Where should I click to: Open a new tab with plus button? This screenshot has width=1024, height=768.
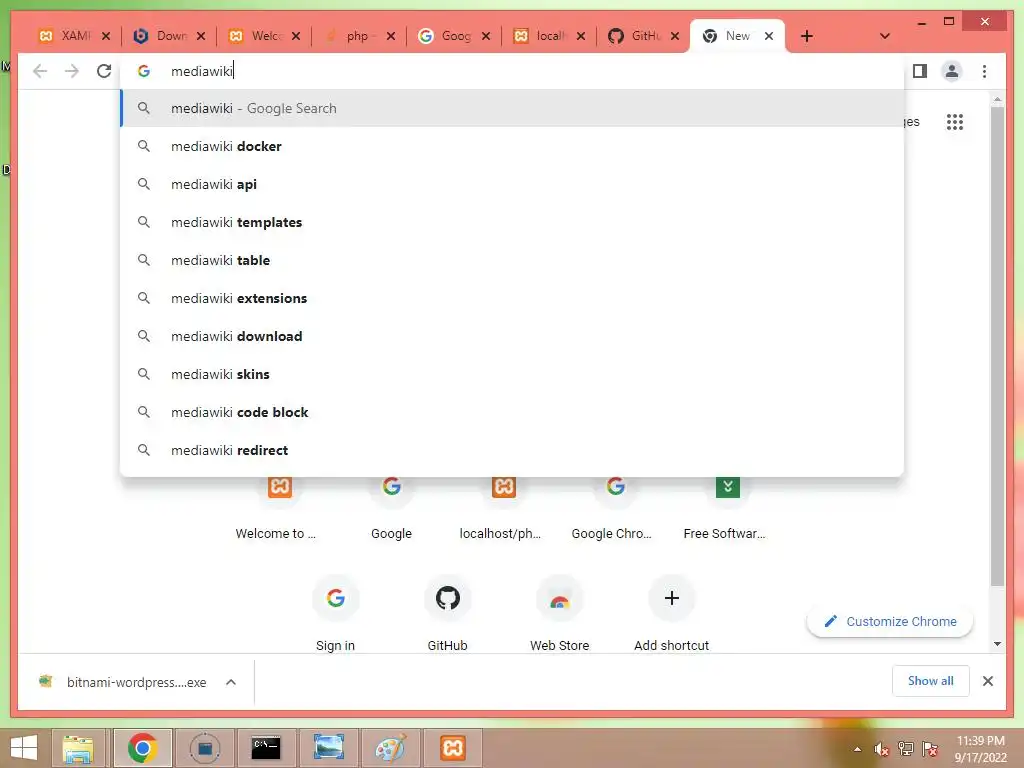click(807, 36)
